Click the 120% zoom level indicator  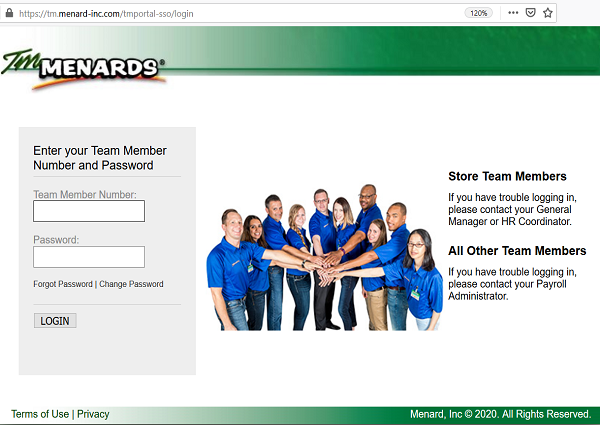tap(478, 13)
